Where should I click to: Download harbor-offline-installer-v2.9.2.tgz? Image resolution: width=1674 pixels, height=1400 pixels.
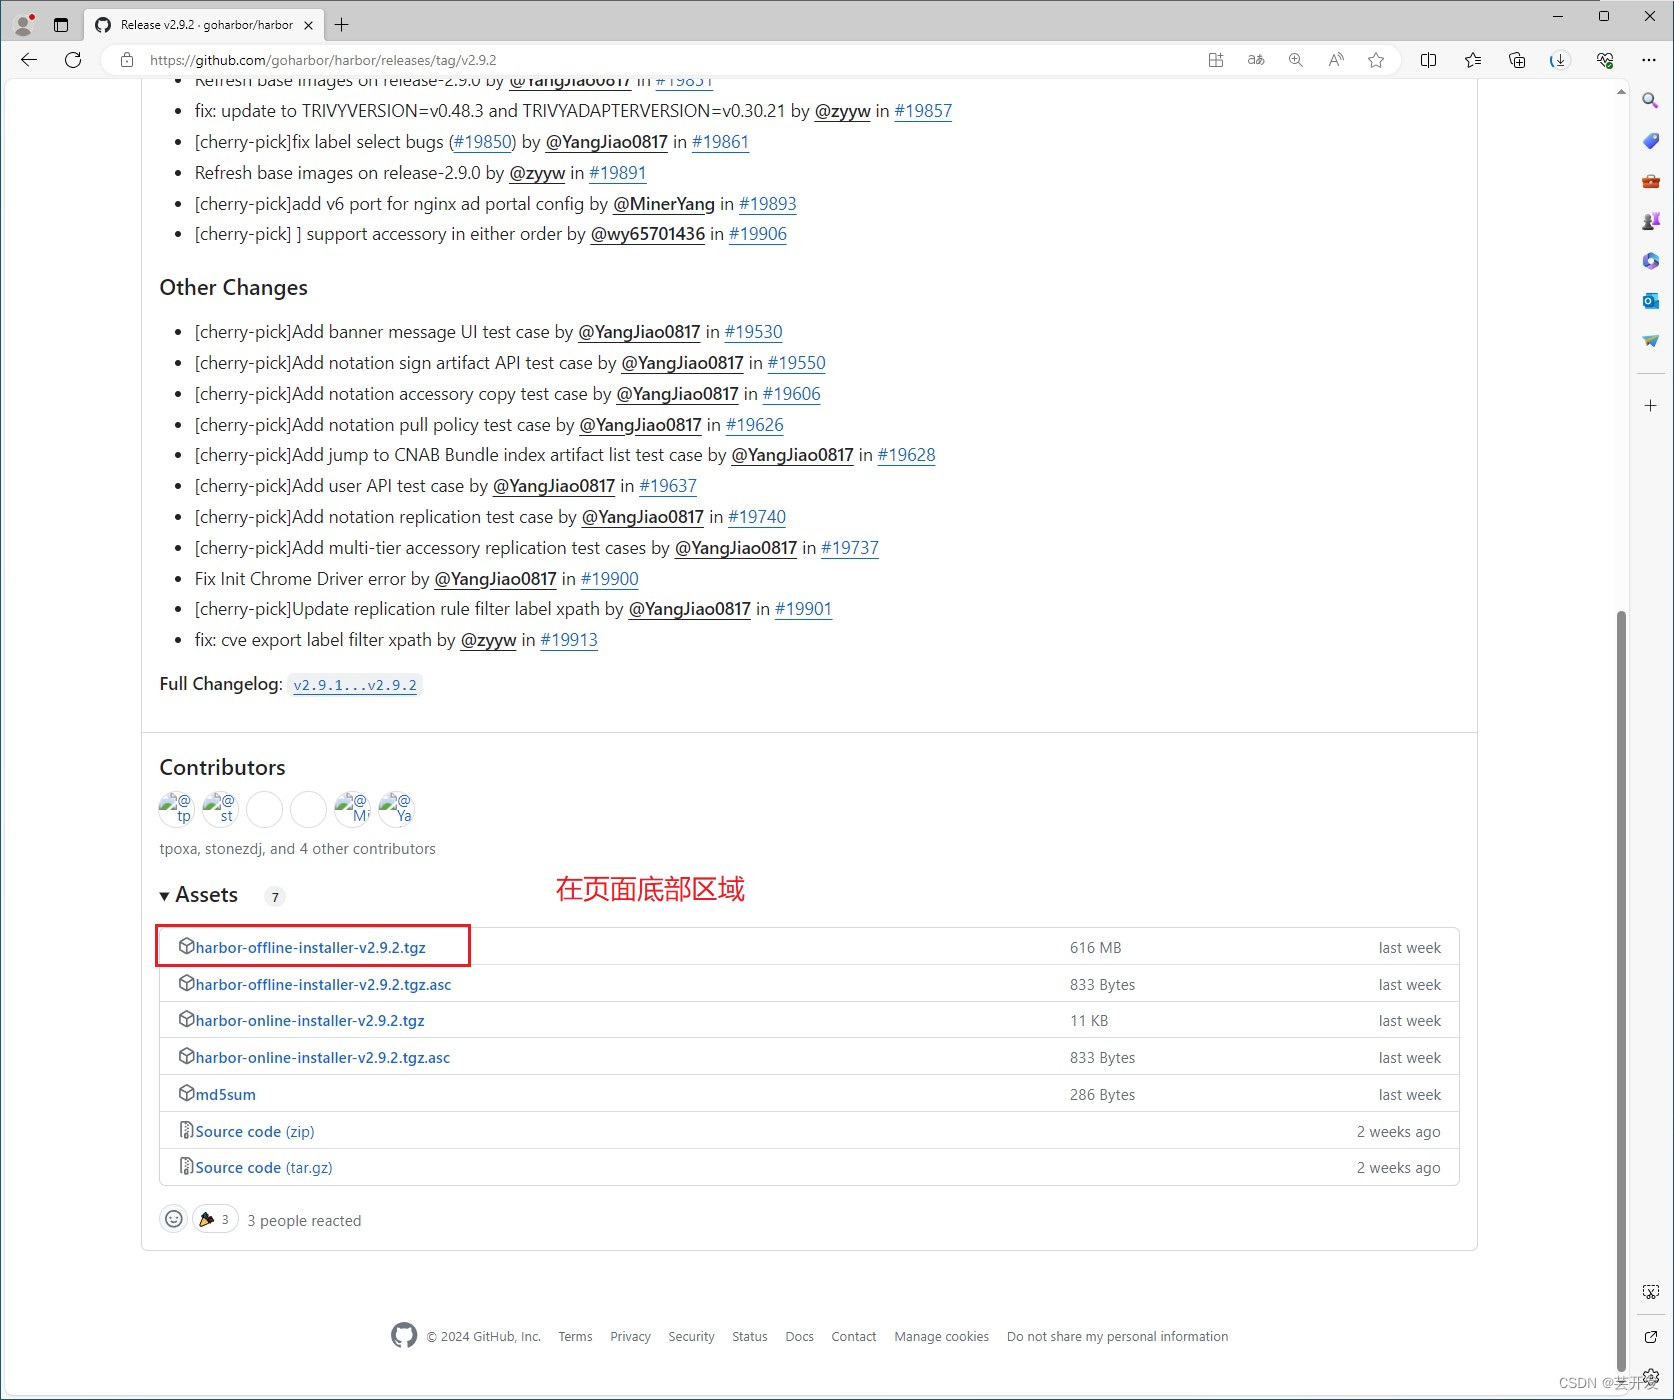(x=311, y=947)
